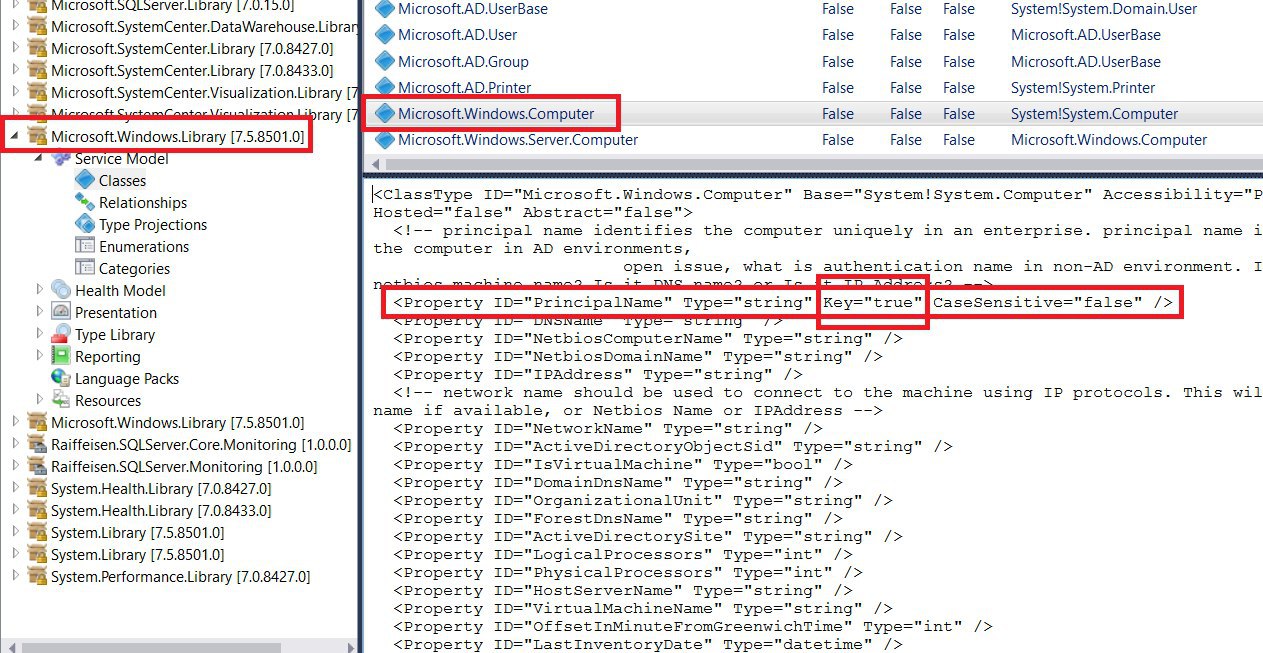Click the Microsoft.AD.Group class icon
Viewport: 1263px width, 653px height.
384,62
